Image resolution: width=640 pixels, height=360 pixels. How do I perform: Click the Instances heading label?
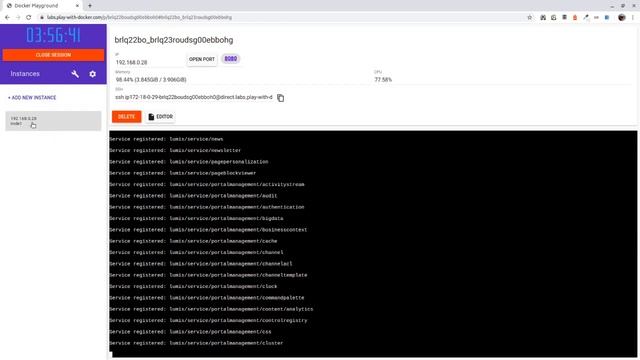[25, 74]
